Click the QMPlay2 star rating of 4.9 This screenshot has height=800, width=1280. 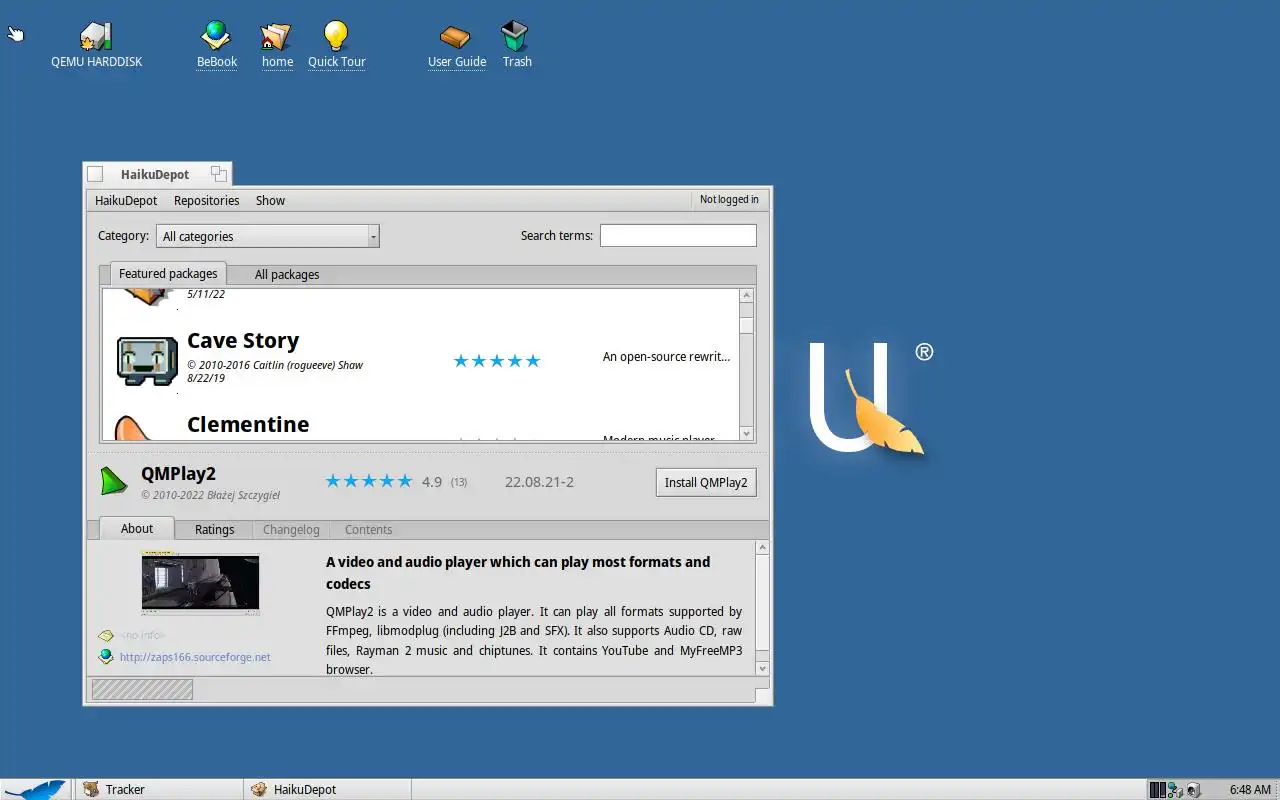pos(369,481)
